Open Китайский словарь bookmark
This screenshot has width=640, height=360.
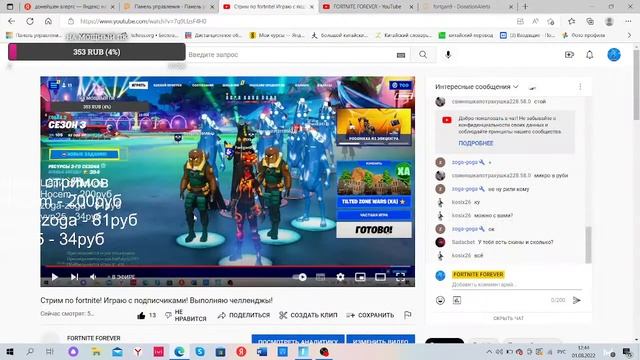tap(403, 36)
